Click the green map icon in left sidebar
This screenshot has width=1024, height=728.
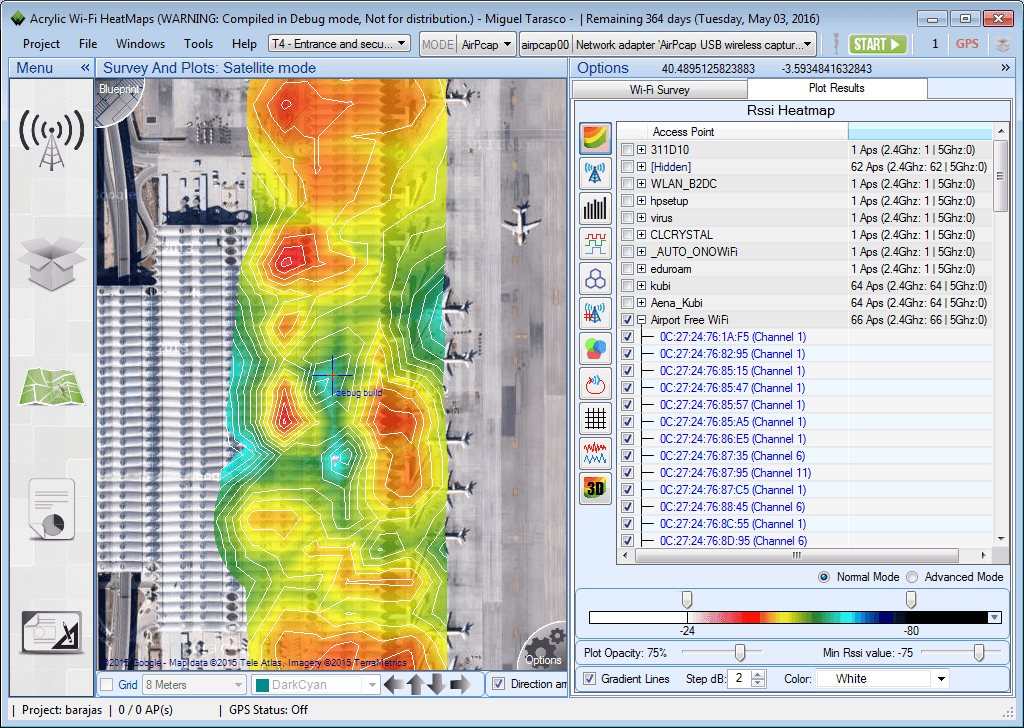50,385
